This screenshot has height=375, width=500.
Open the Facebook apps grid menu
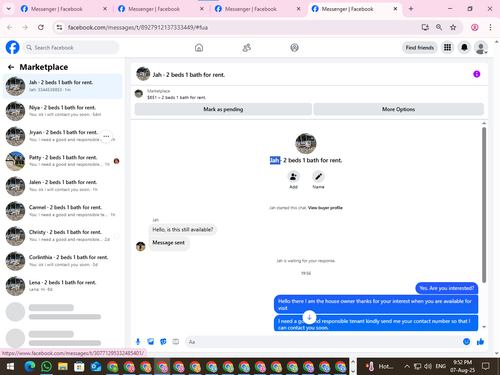pyautogui.click(x=447, y=48)
